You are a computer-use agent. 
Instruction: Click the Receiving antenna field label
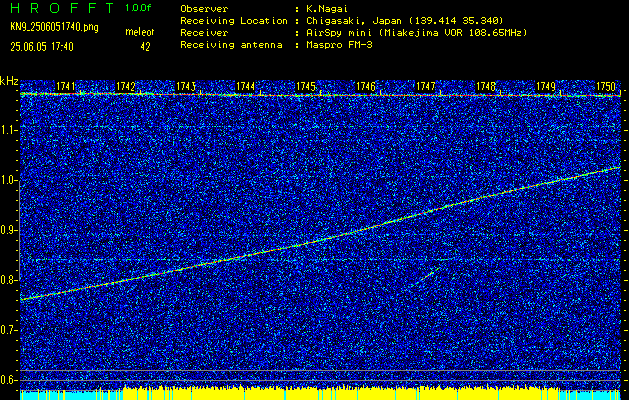231,45
